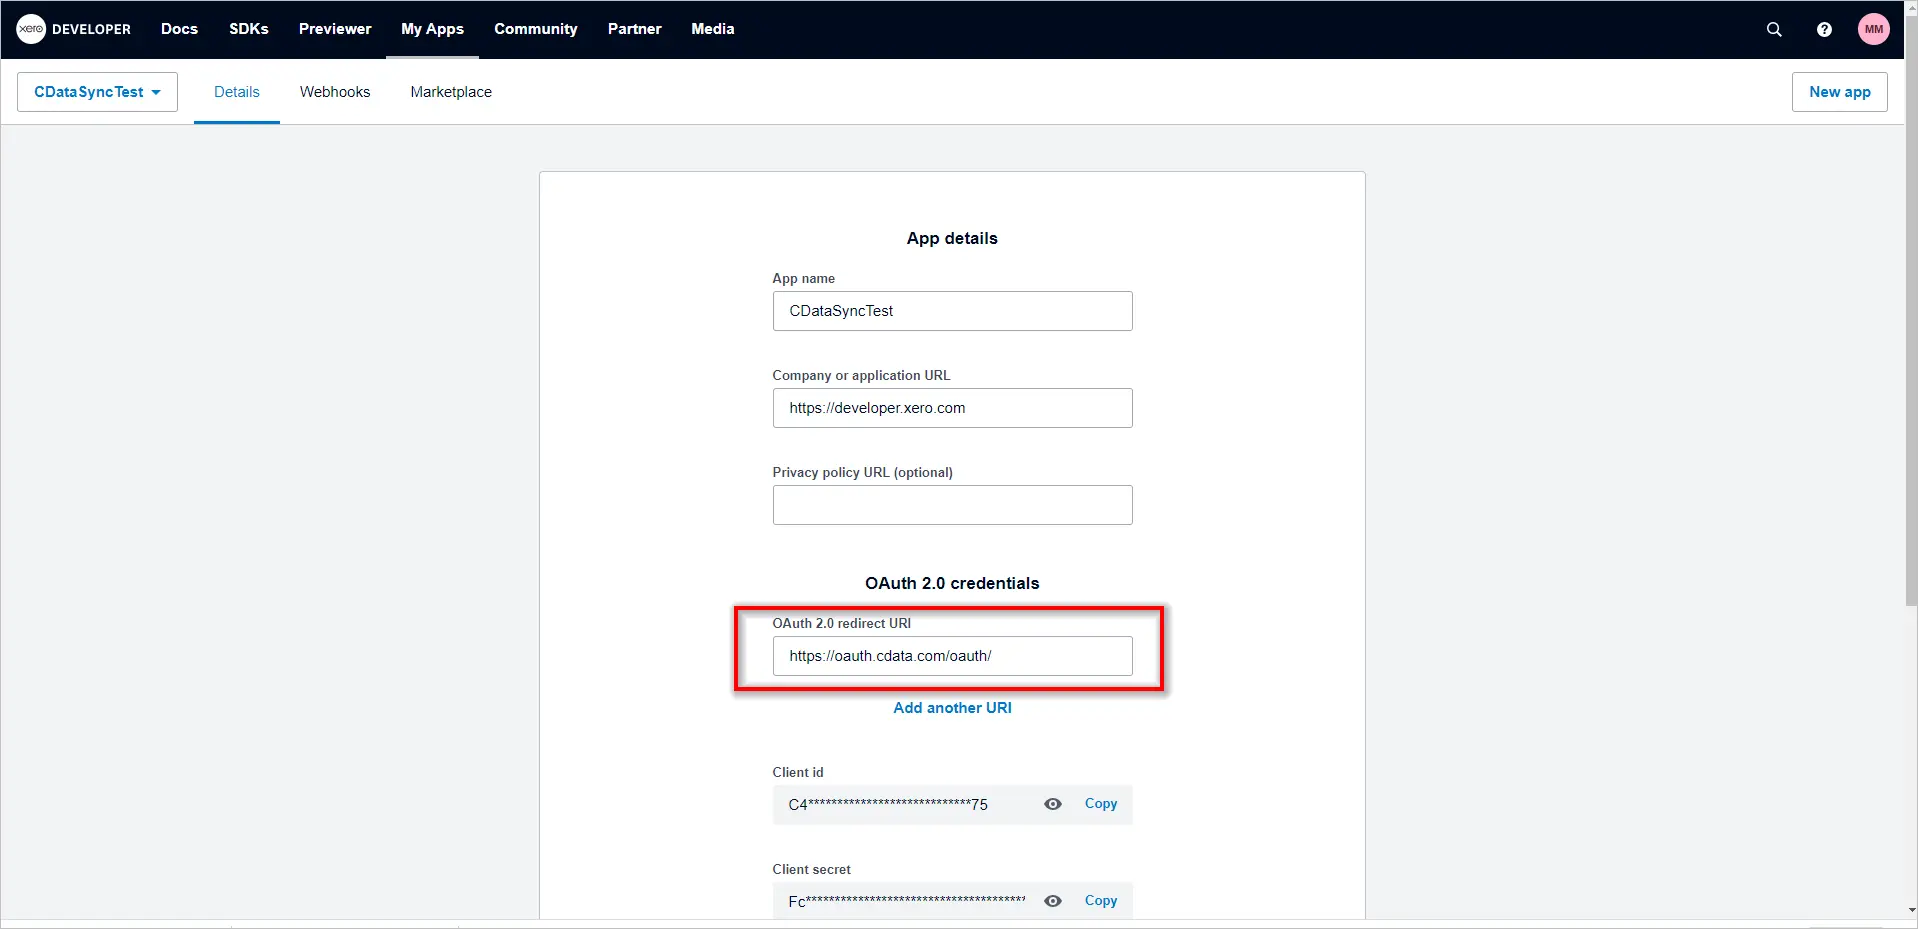Focus the Company or application URL field
This screenshot has width=1918, height=929.
(952, 408)
